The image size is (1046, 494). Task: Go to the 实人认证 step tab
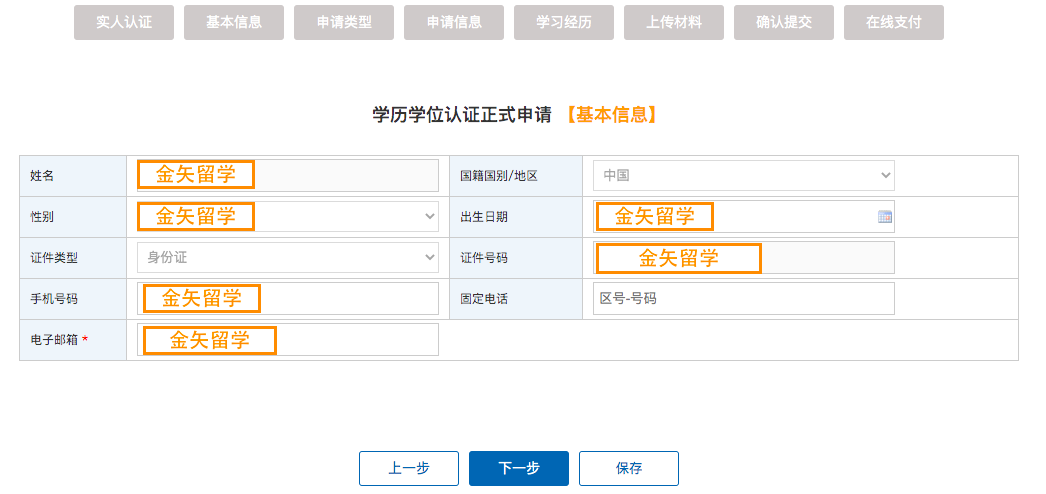coord(124,22)
